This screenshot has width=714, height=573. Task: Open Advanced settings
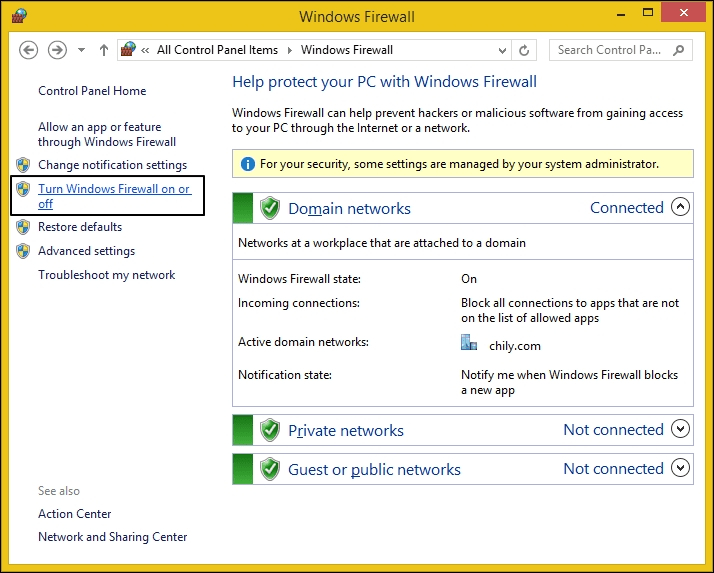pos(87,251)
